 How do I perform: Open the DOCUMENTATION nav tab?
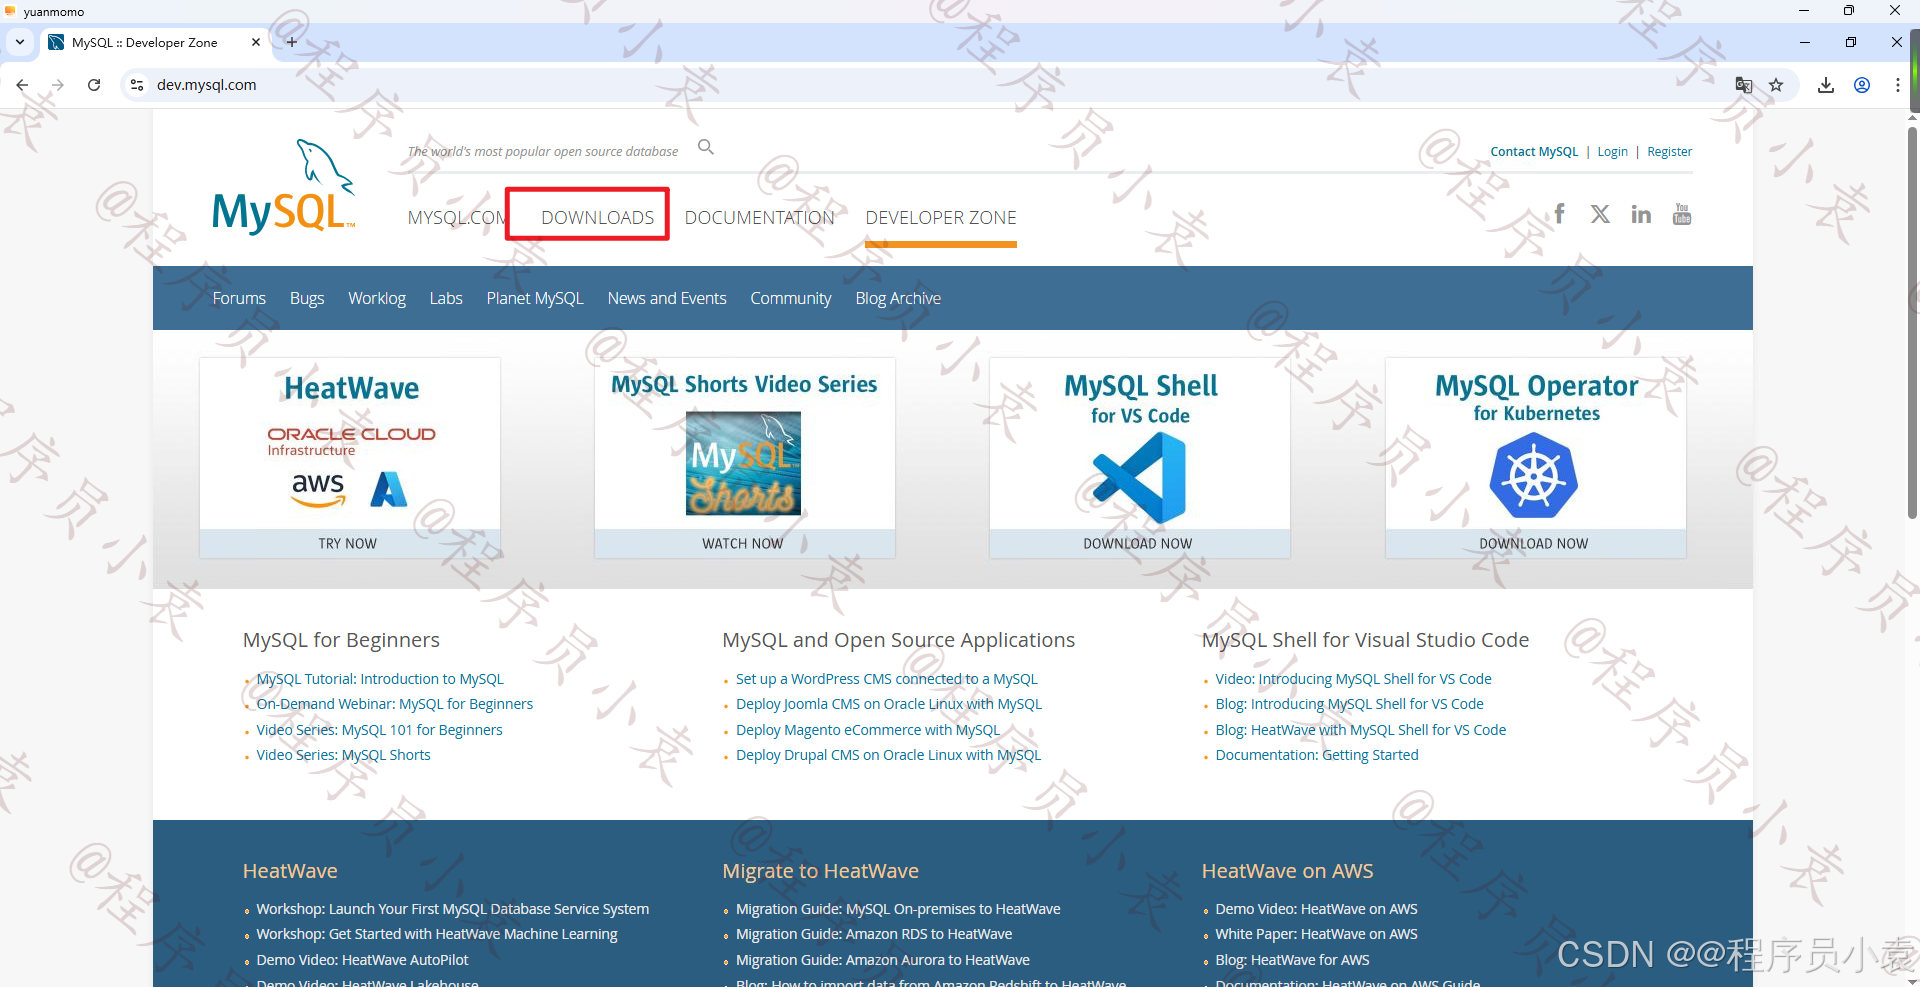coord(760,217)
